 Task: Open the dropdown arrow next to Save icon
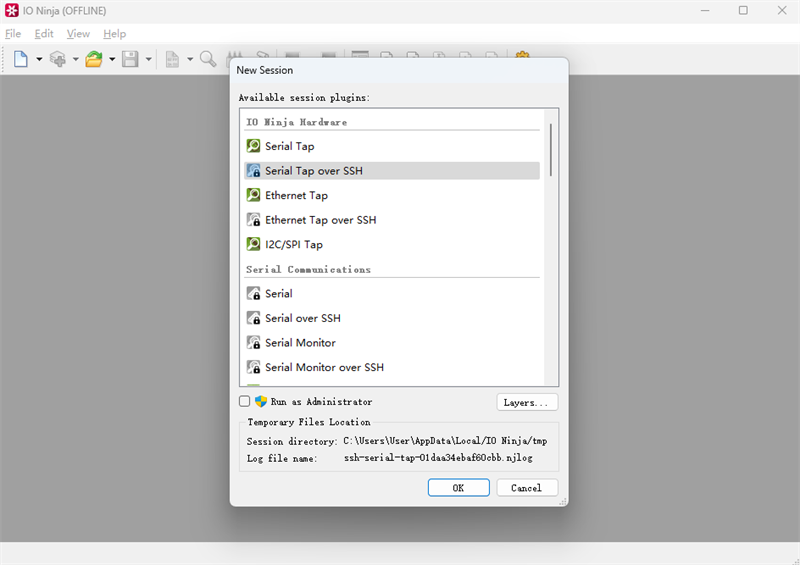coord(148,60)
